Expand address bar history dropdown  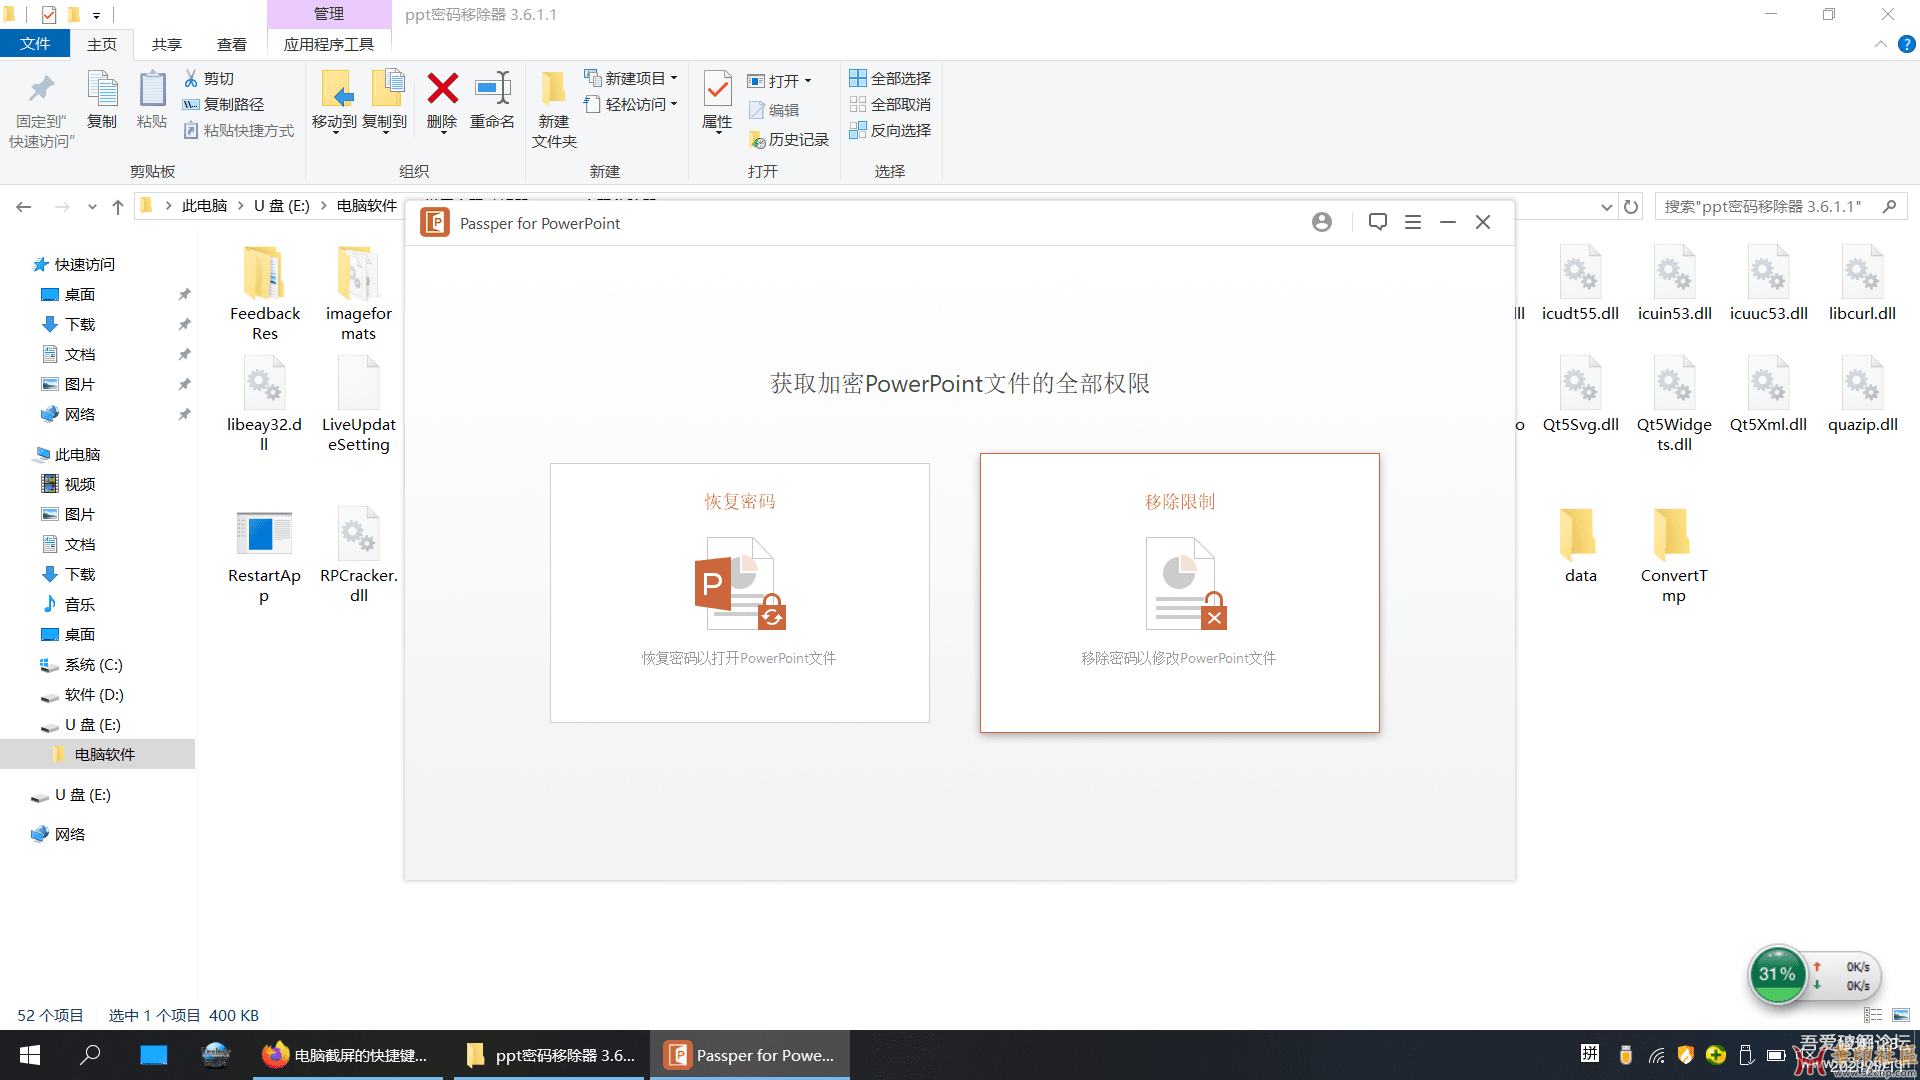(1607, 207)
